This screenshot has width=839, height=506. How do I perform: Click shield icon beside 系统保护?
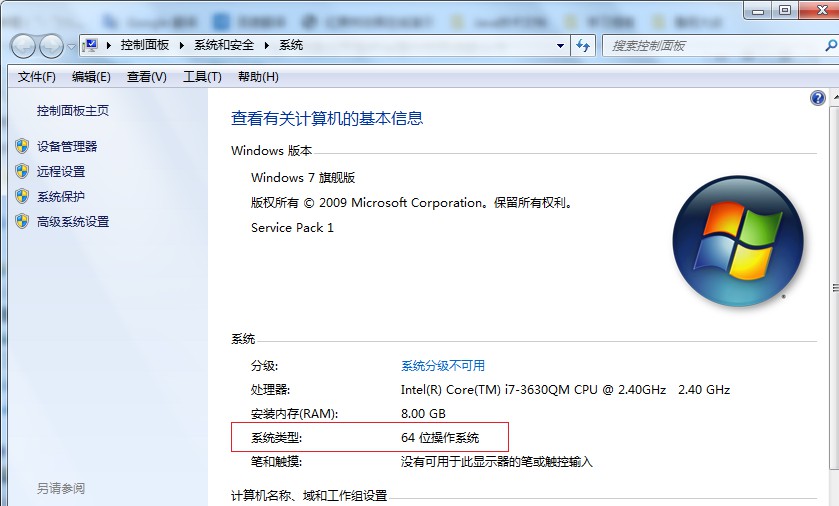[22, 196]
